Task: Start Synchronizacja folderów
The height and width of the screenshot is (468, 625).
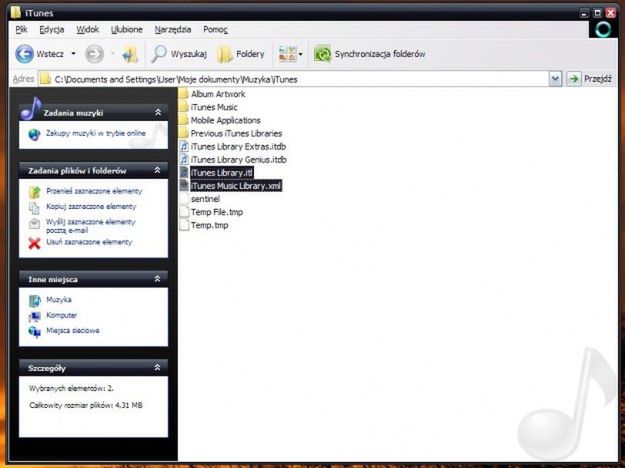Action: 369,54
